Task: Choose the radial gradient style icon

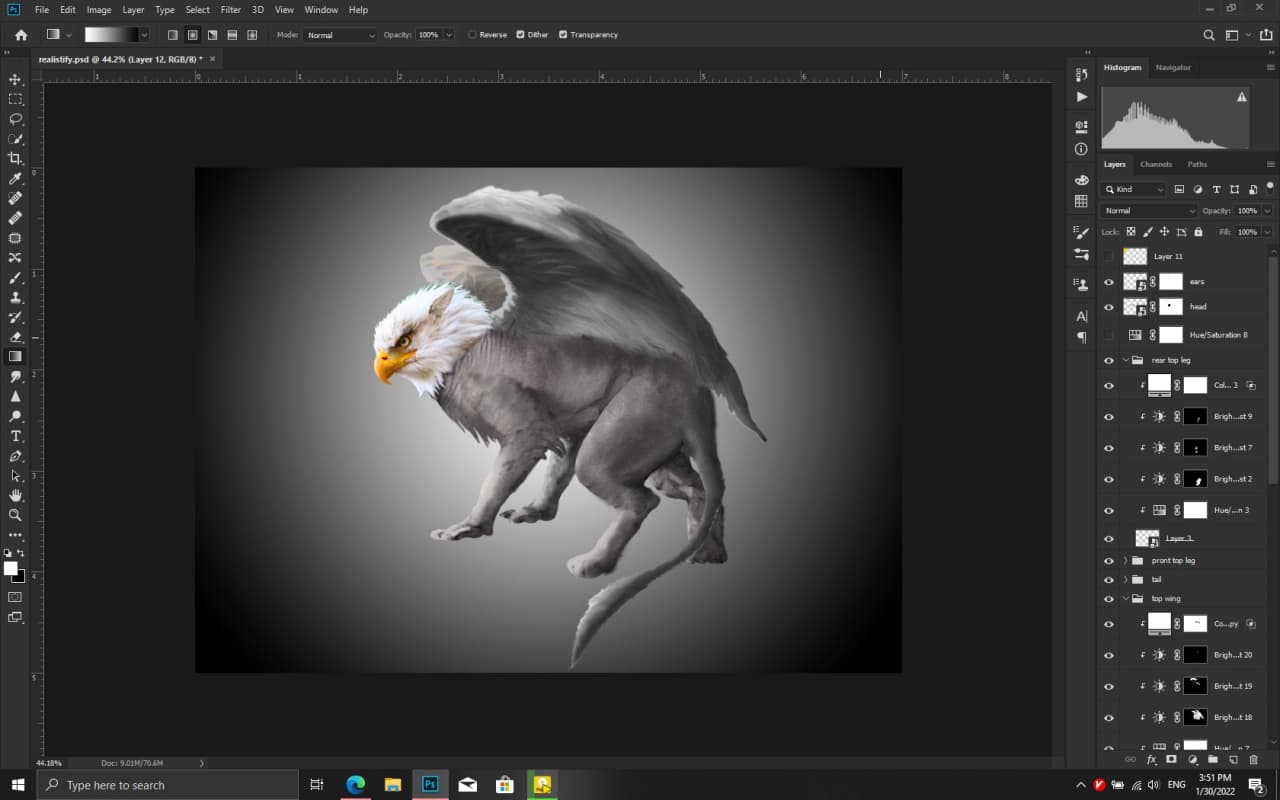Action: pos(192,35)
